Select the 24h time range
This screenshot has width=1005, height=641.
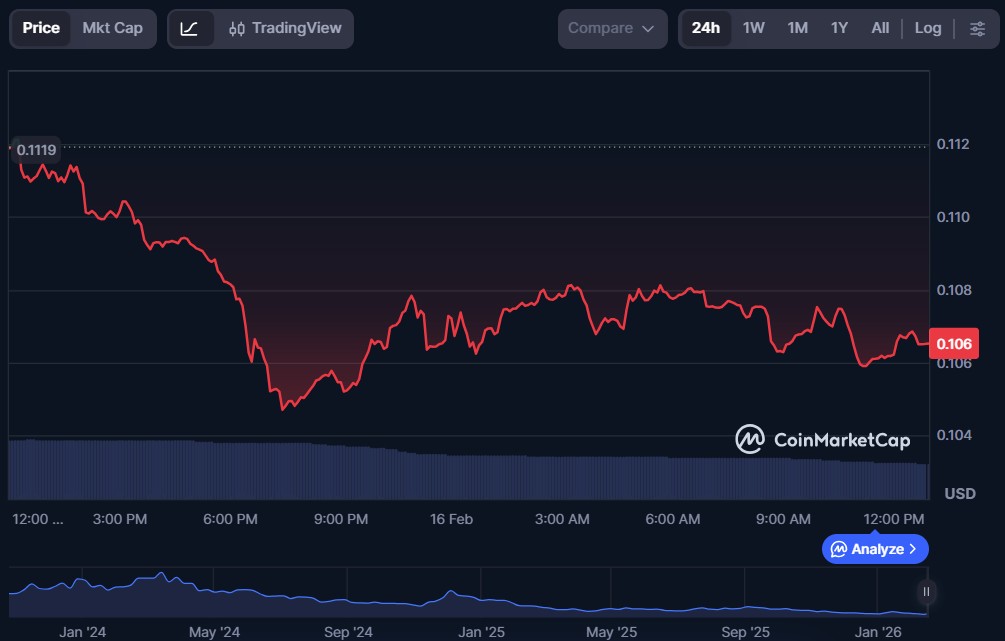pyautogui.click(x=705, y=29)
